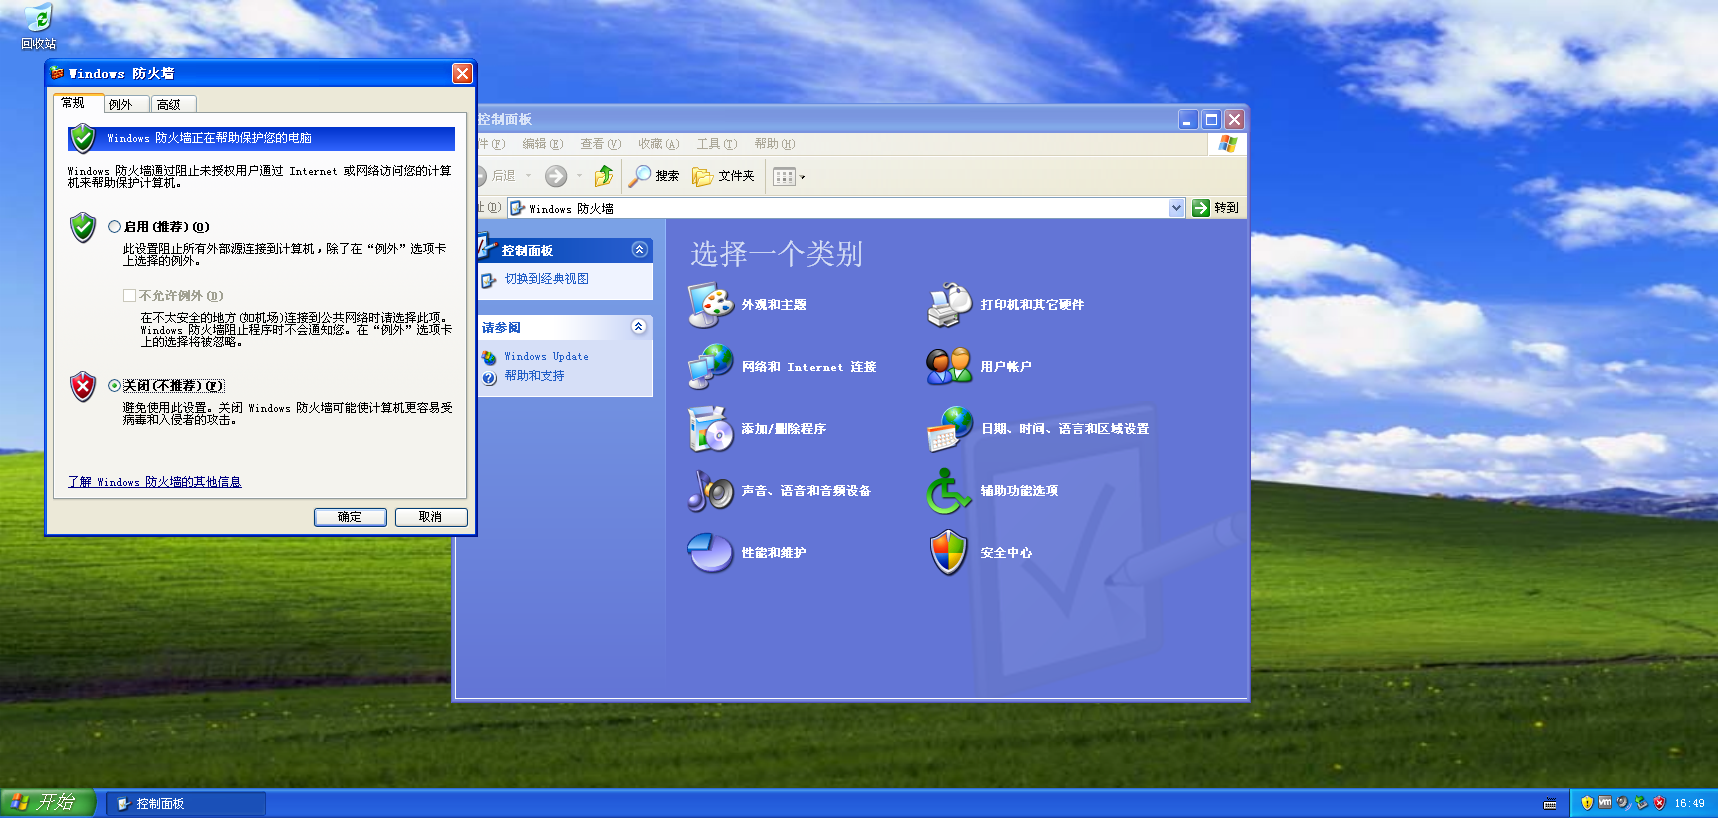The width and height of the screenshot is (1718, 818).
Task: Switch to the Exceptions (例外) tab
Action: (x=121, y=104)
